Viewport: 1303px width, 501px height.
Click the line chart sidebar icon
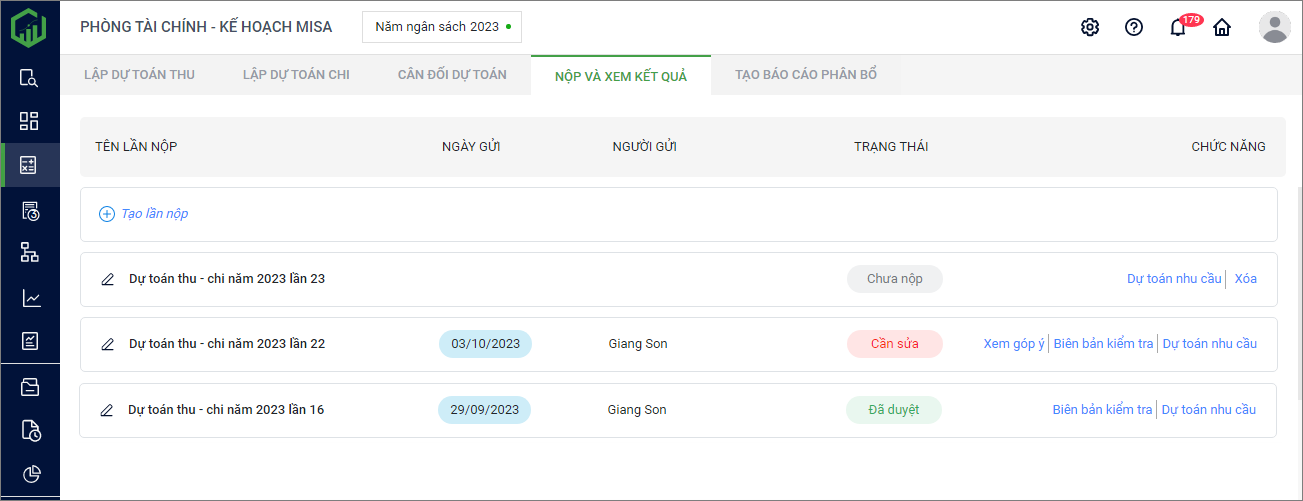[x=30, y=298]
